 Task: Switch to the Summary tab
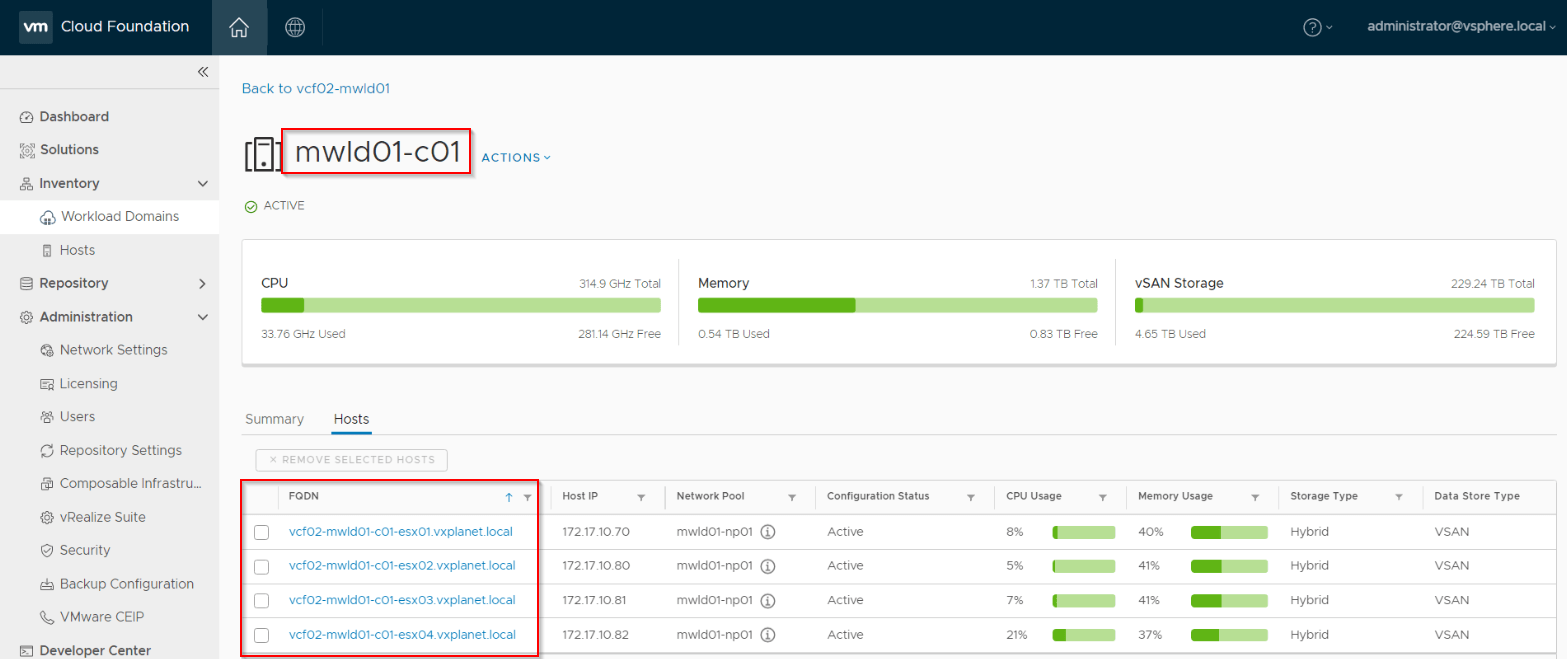pos(274,419)
